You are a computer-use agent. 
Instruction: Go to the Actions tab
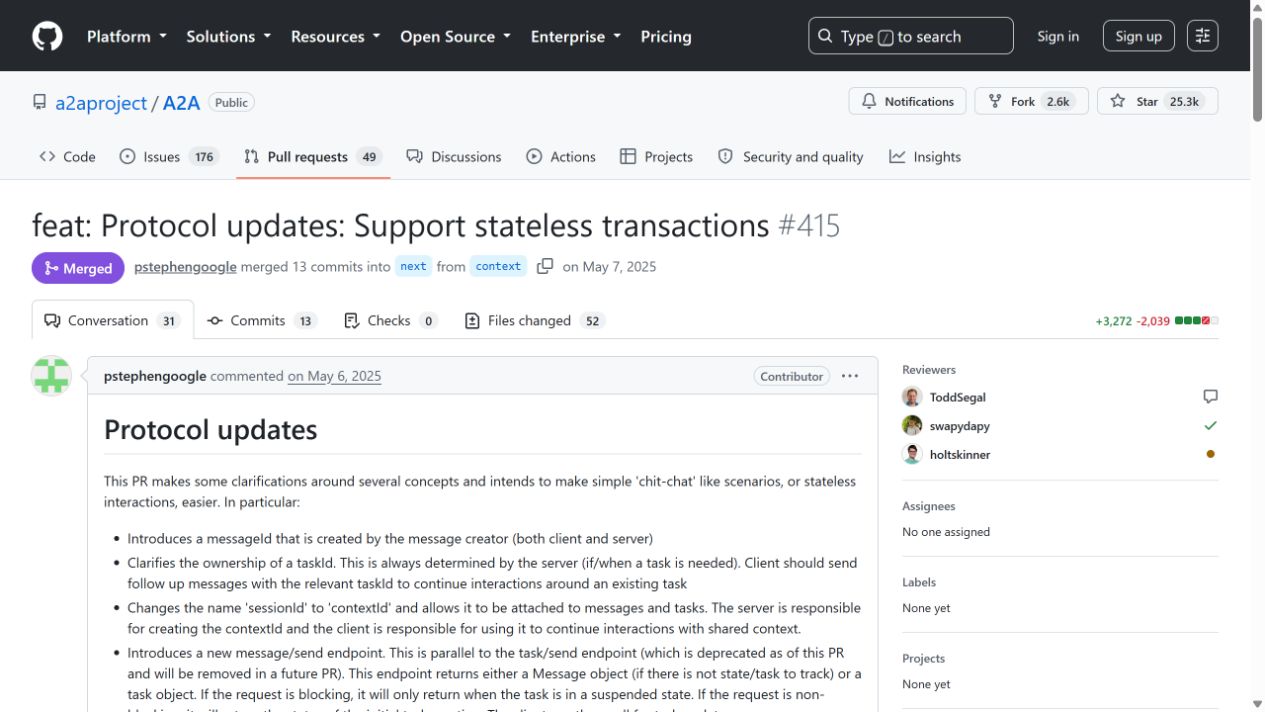pos(561,157)
